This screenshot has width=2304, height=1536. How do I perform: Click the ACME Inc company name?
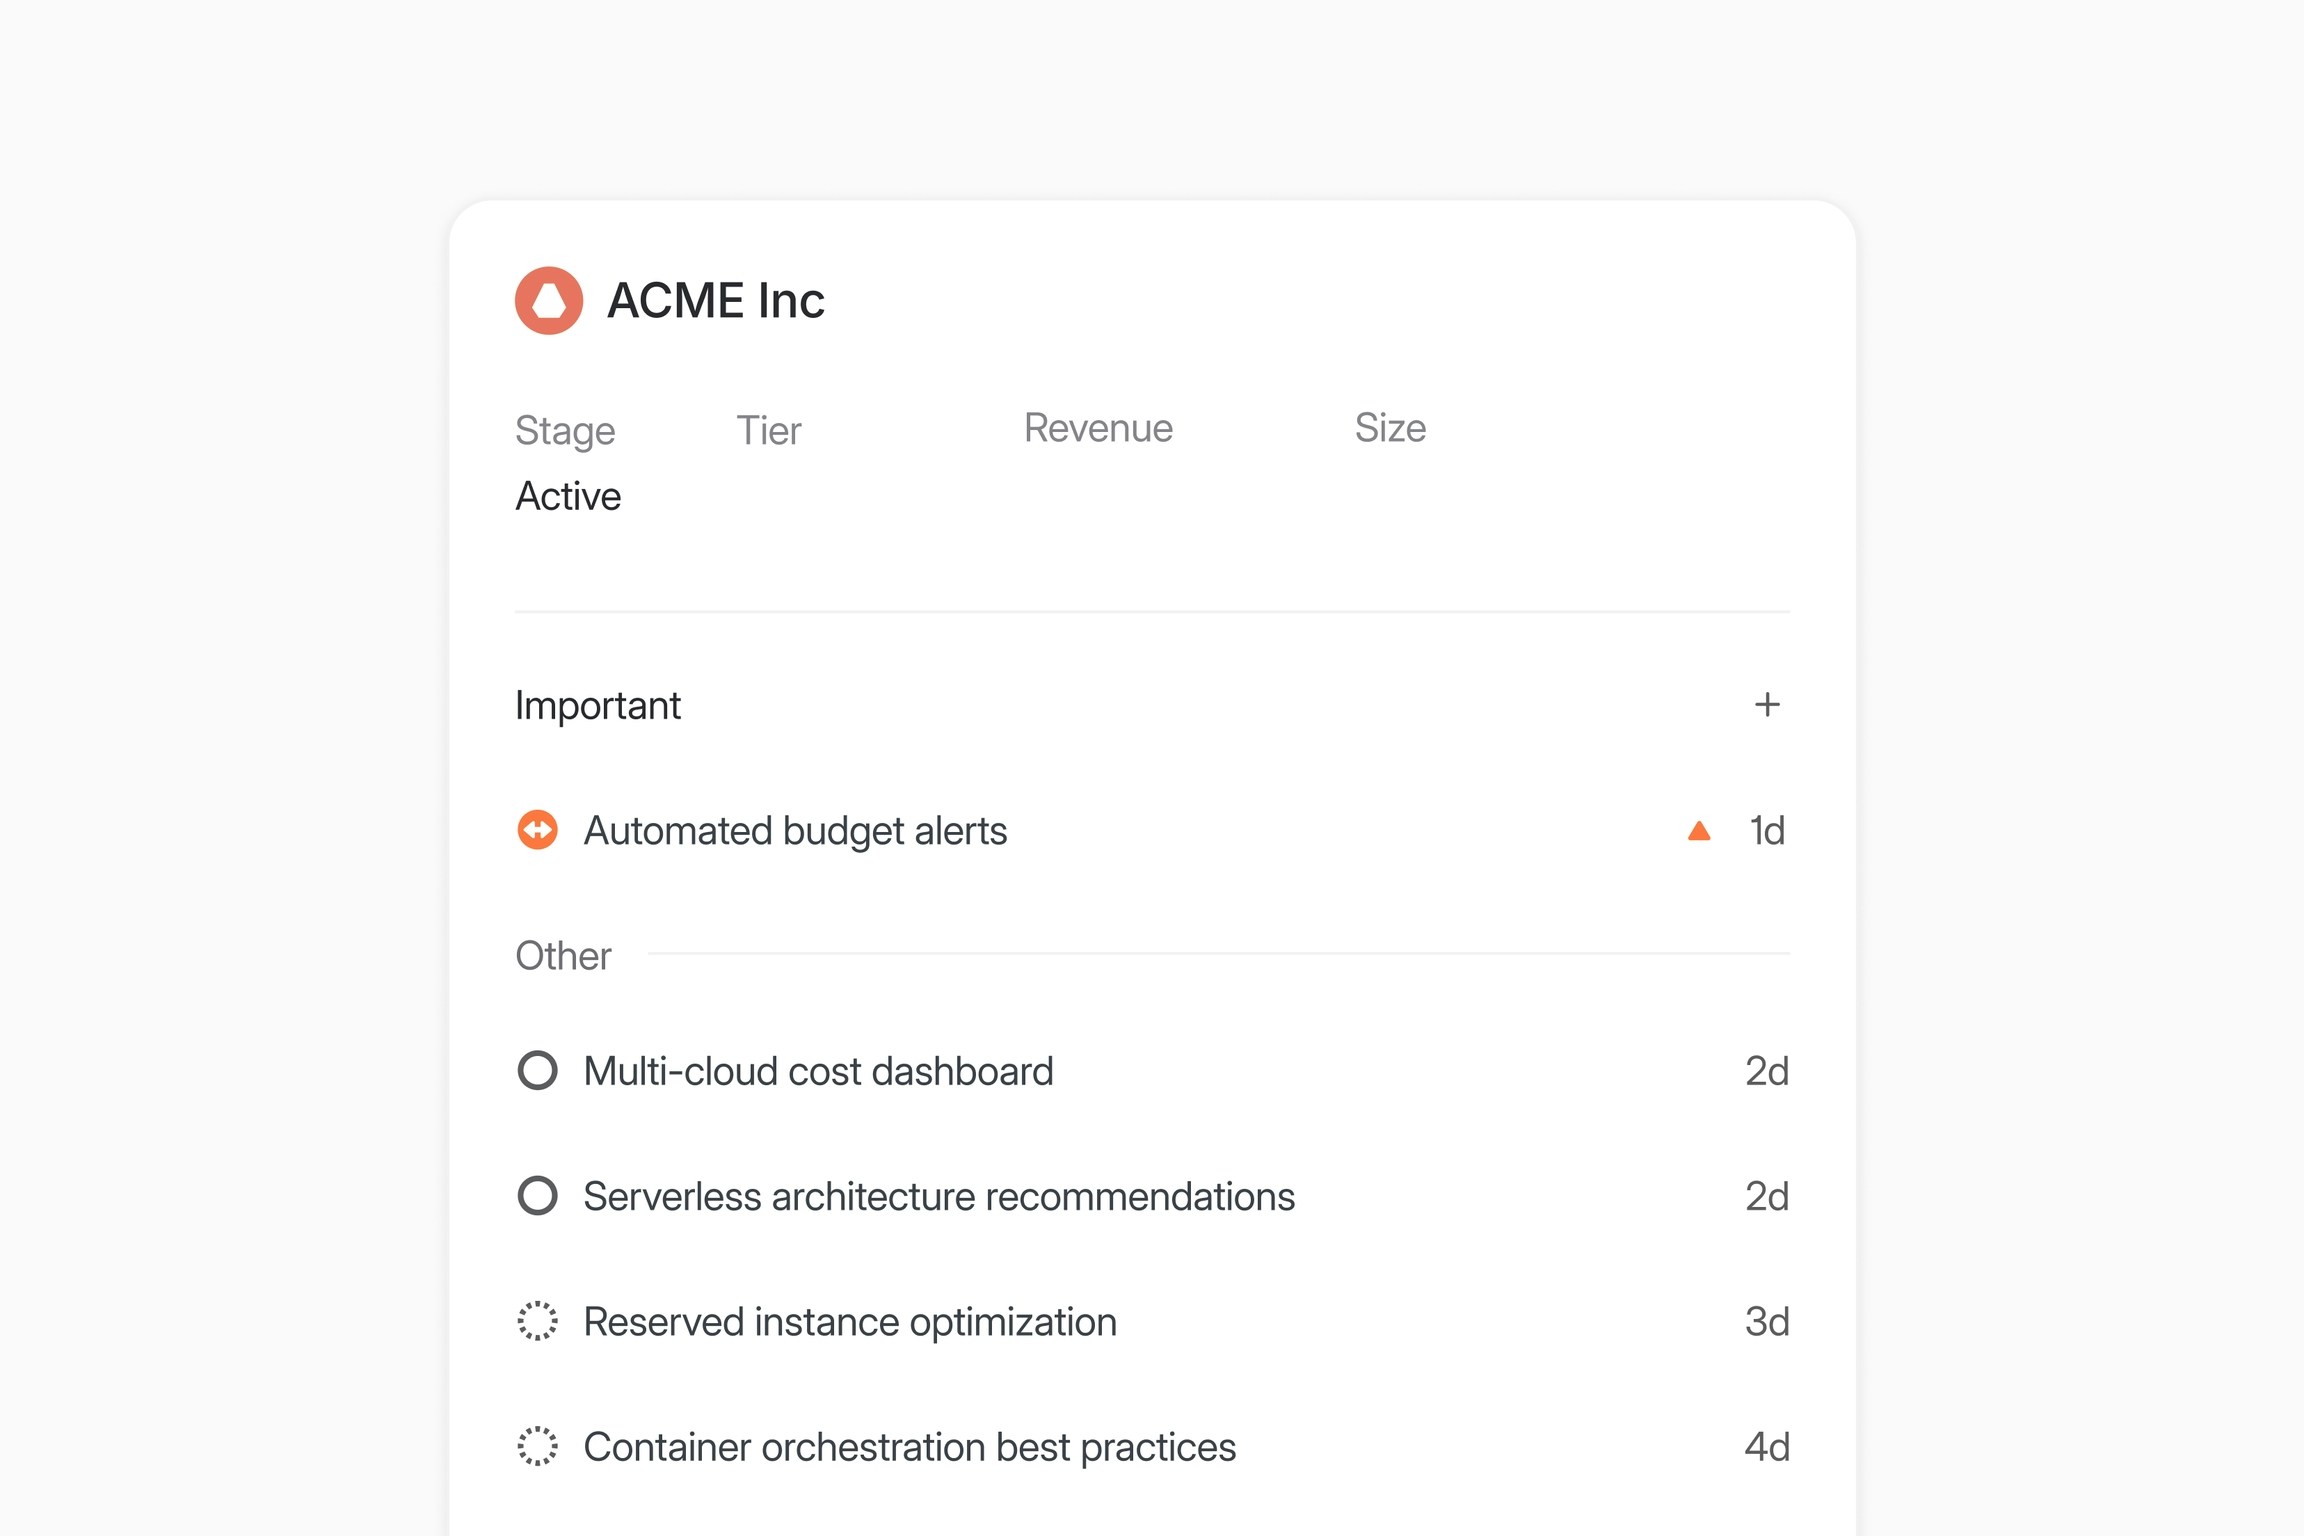click(x=715, y=300)
